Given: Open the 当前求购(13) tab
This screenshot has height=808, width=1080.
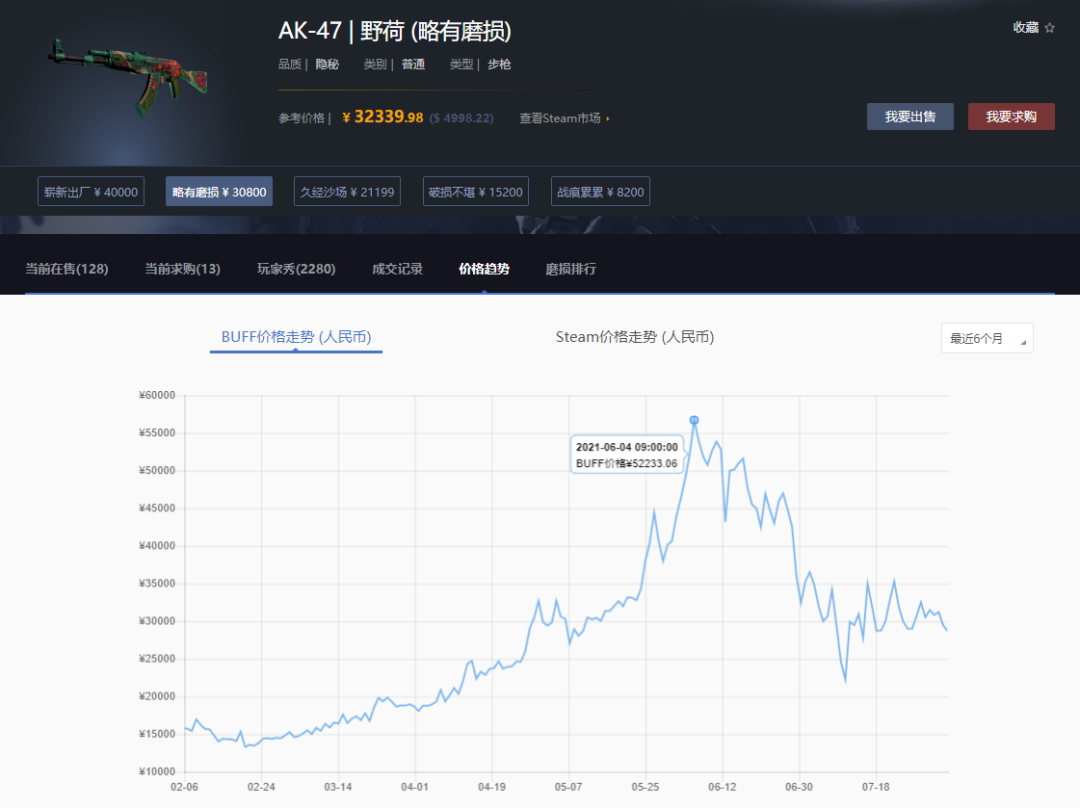Looking at the screenshot, I should pos(182,268).
